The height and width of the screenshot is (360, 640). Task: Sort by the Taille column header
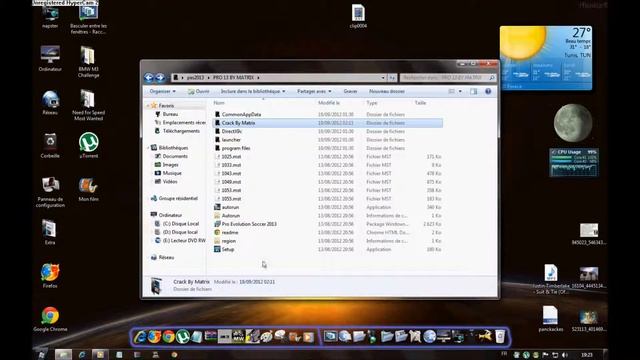(x=420, y=103)
